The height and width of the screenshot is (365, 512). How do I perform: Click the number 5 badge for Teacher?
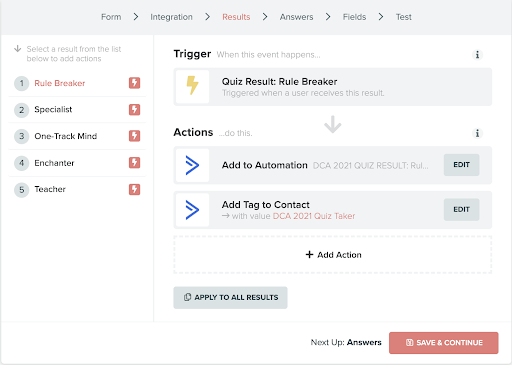tap(22, 190)
